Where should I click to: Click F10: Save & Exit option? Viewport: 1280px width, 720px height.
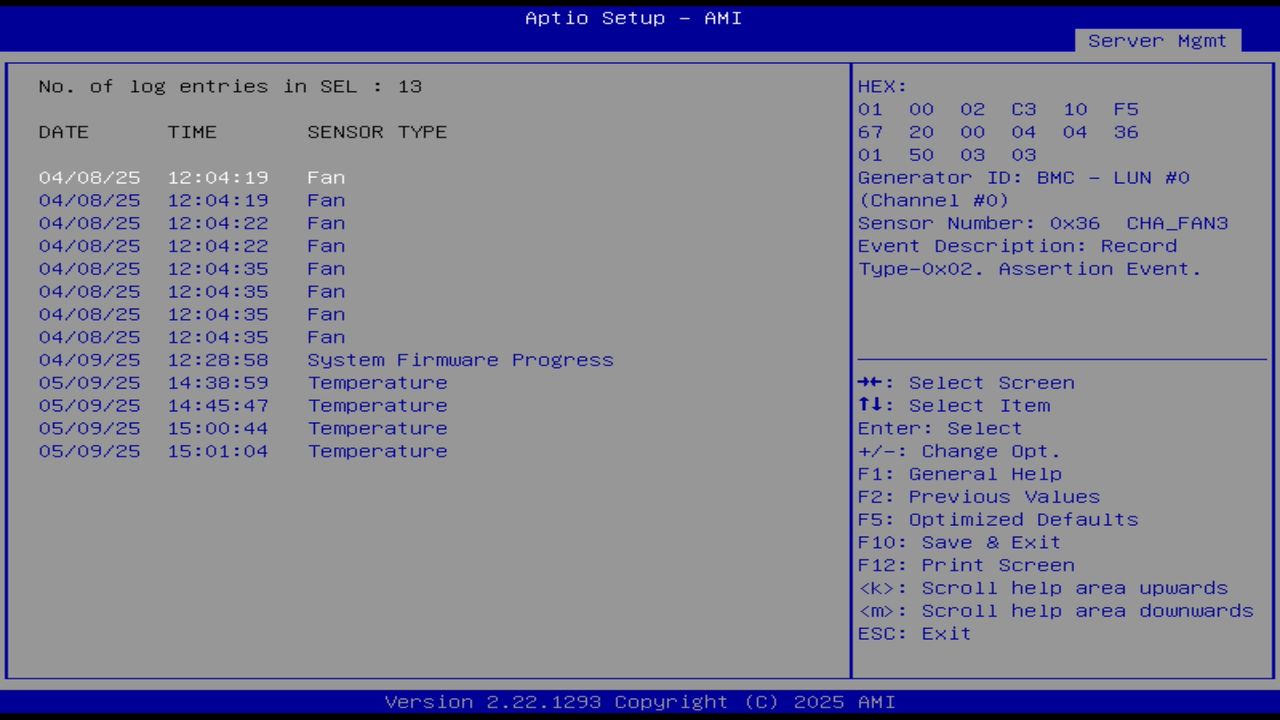pyautogui.click(x=958, y=542)
